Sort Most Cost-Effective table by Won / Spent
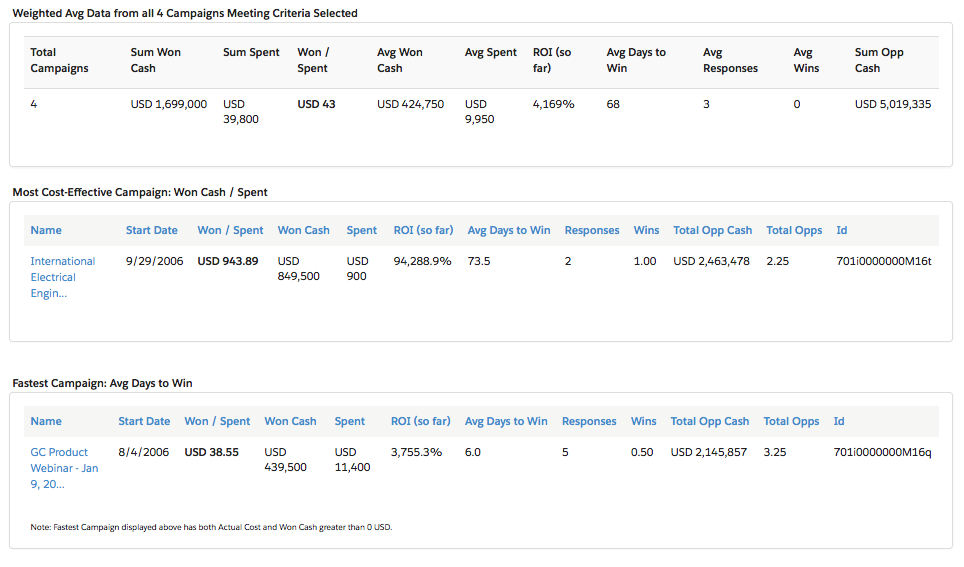 (230, 230)
